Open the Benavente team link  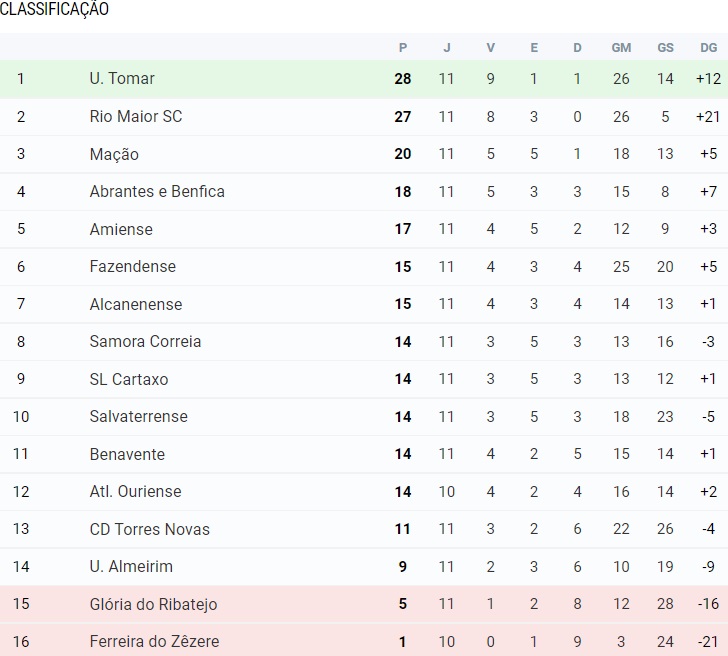point(126,454)
